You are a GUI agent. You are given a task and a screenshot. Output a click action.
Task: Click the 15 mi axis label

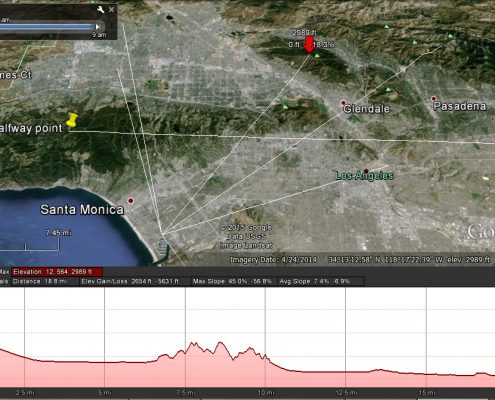tap(426, 393)
